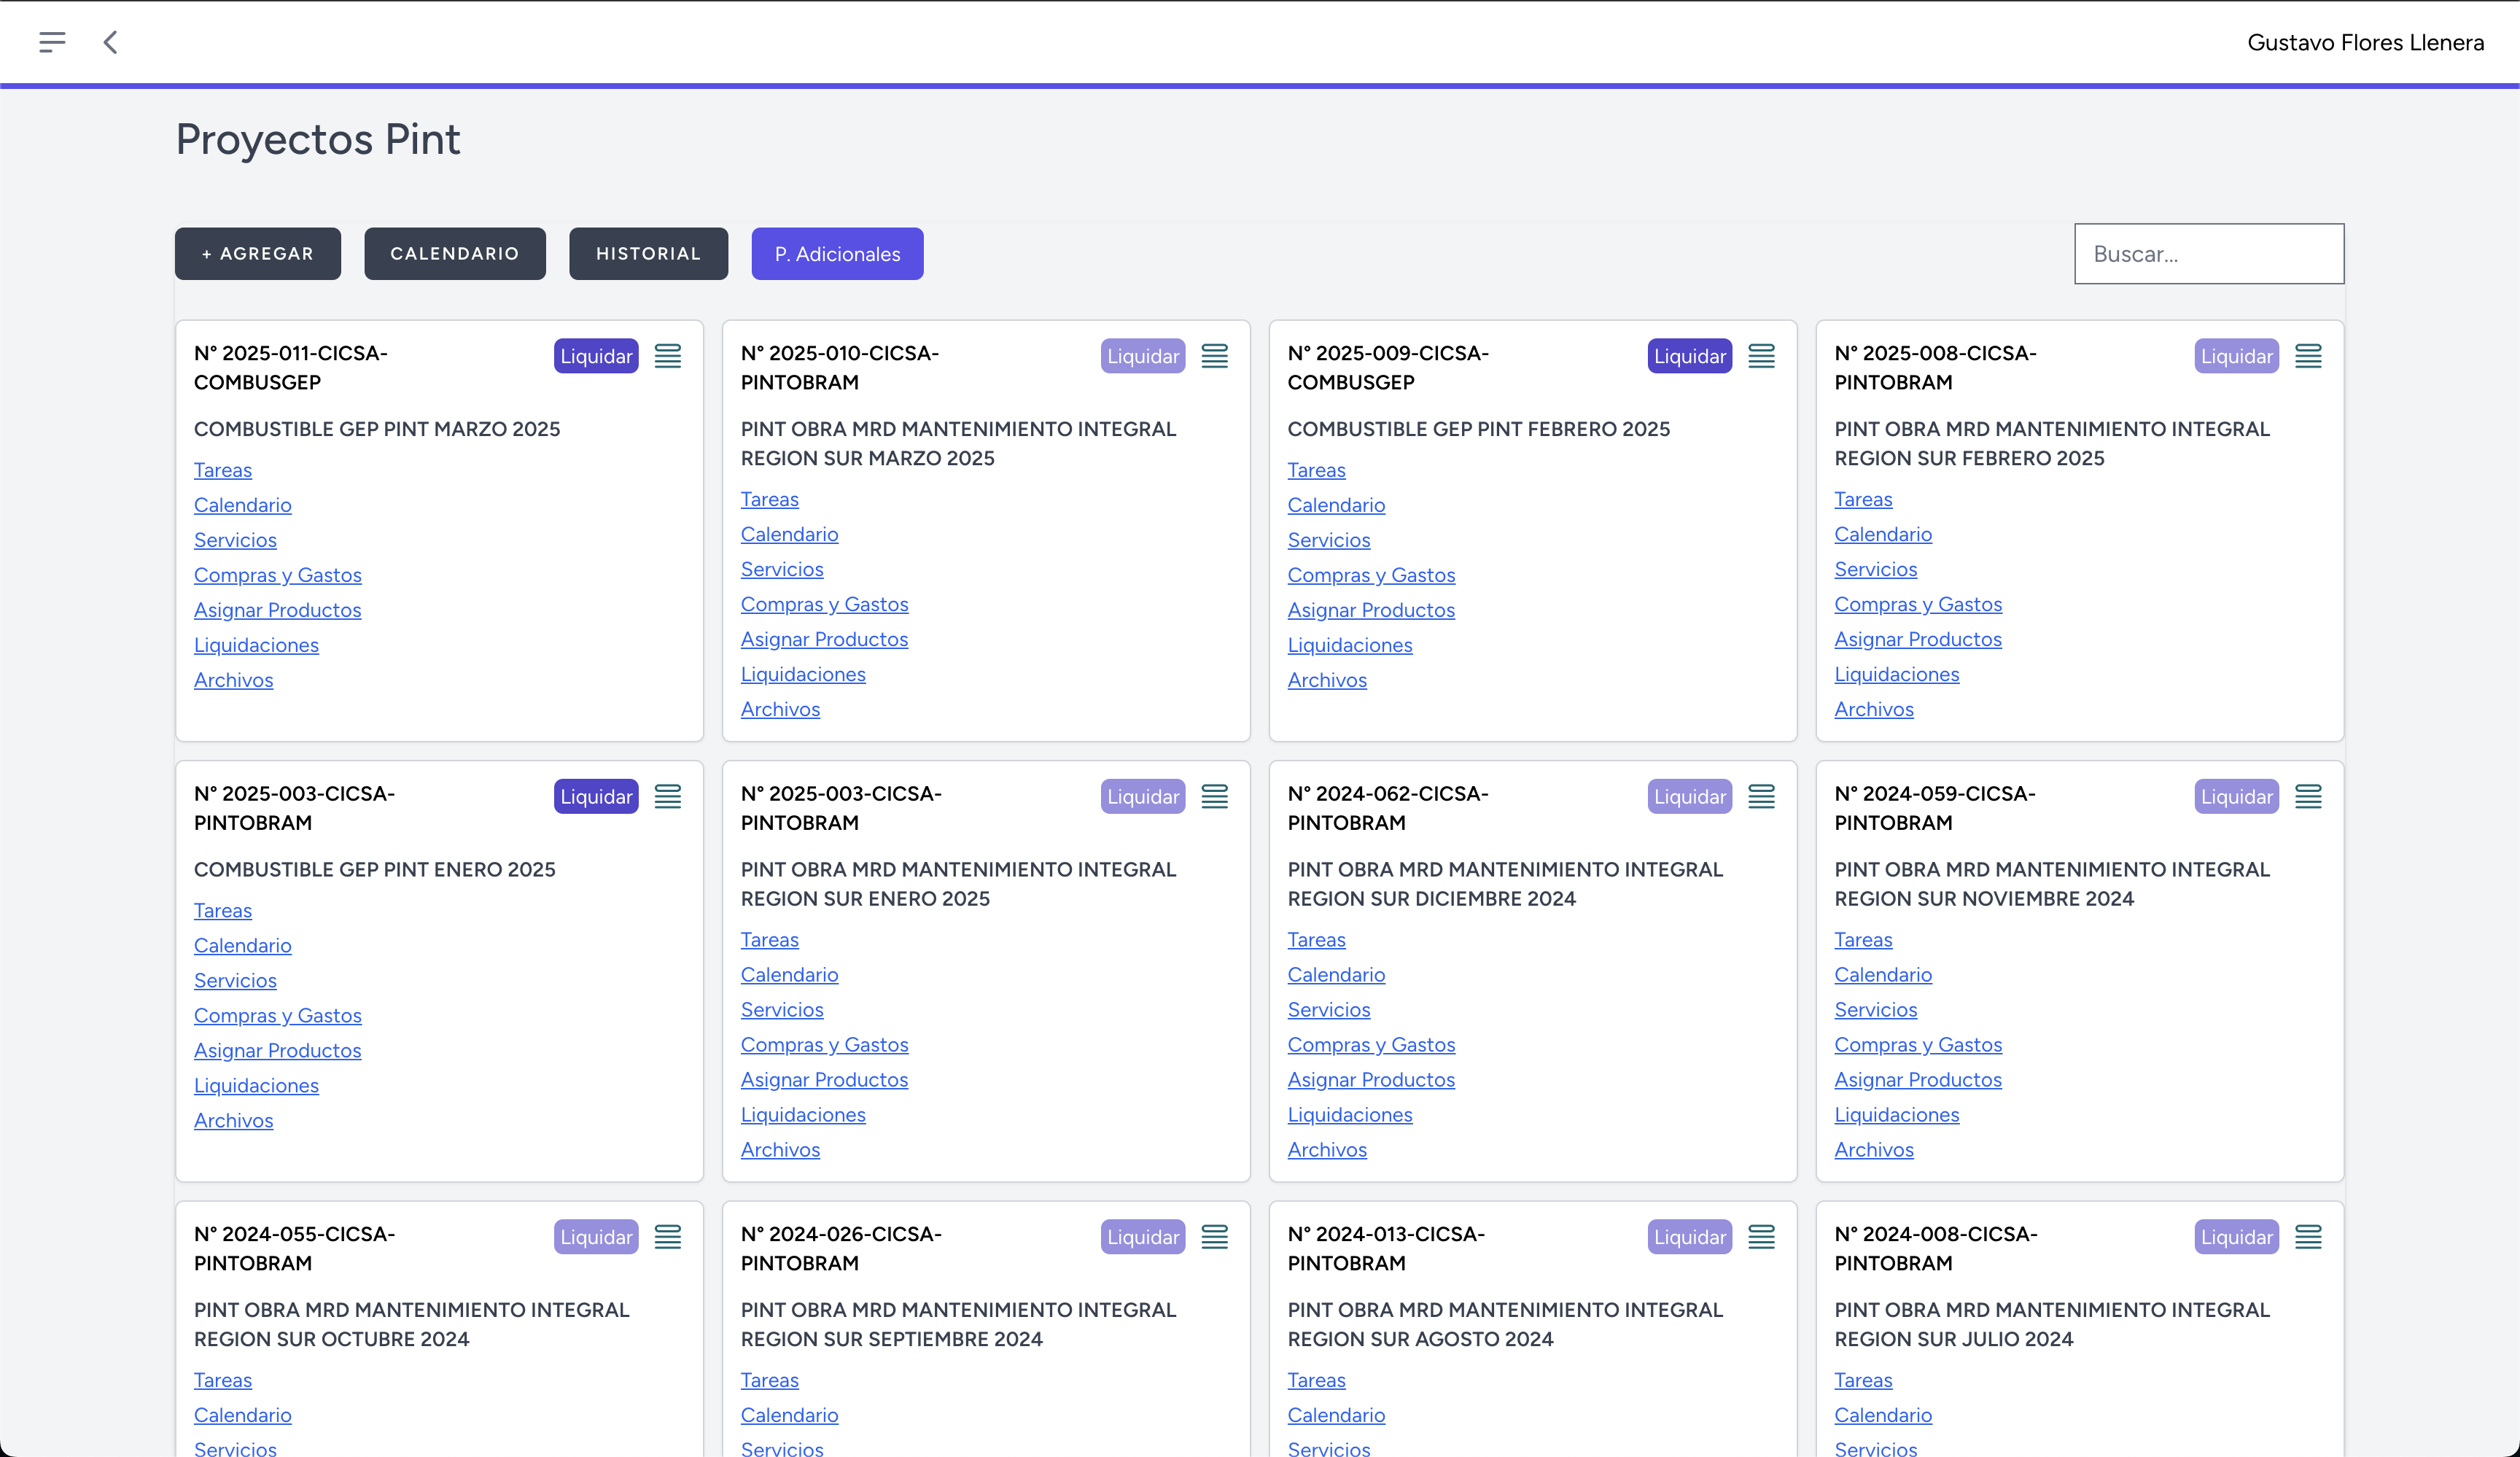Open list menu icon on 2025-010-CICSA-PINTOBRAM card
Image resolution: width=2520 pixels, height=1457 pixels.
(1214, 356)
